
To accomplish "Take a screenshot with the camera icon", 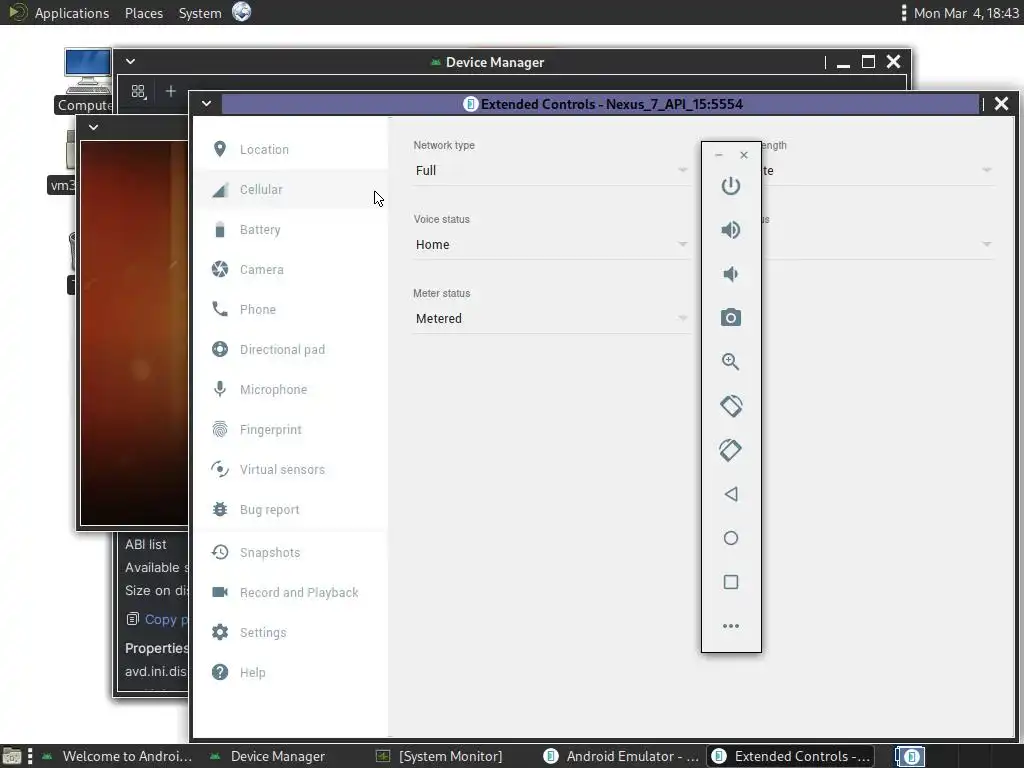I will click(x=730, y=317).
